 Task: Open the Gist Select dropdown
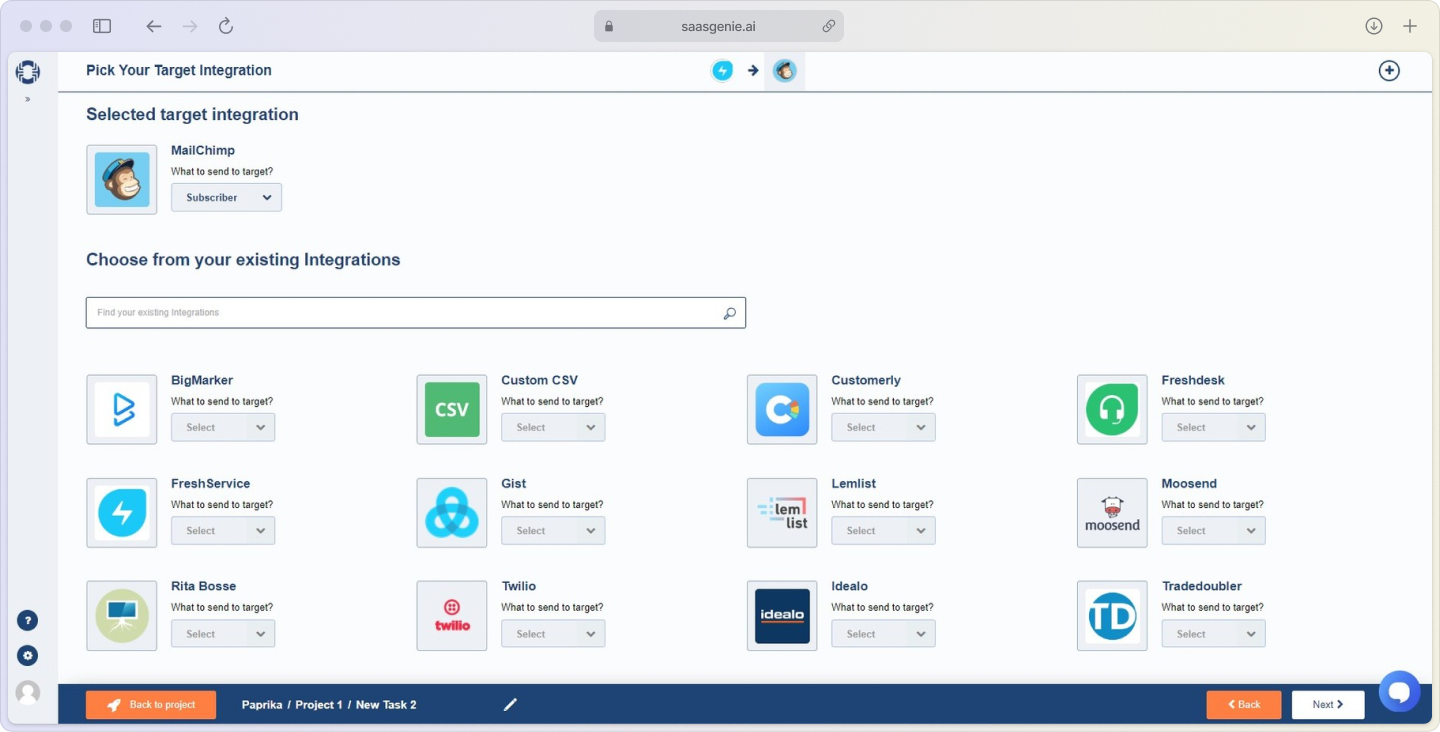[553, 531]
